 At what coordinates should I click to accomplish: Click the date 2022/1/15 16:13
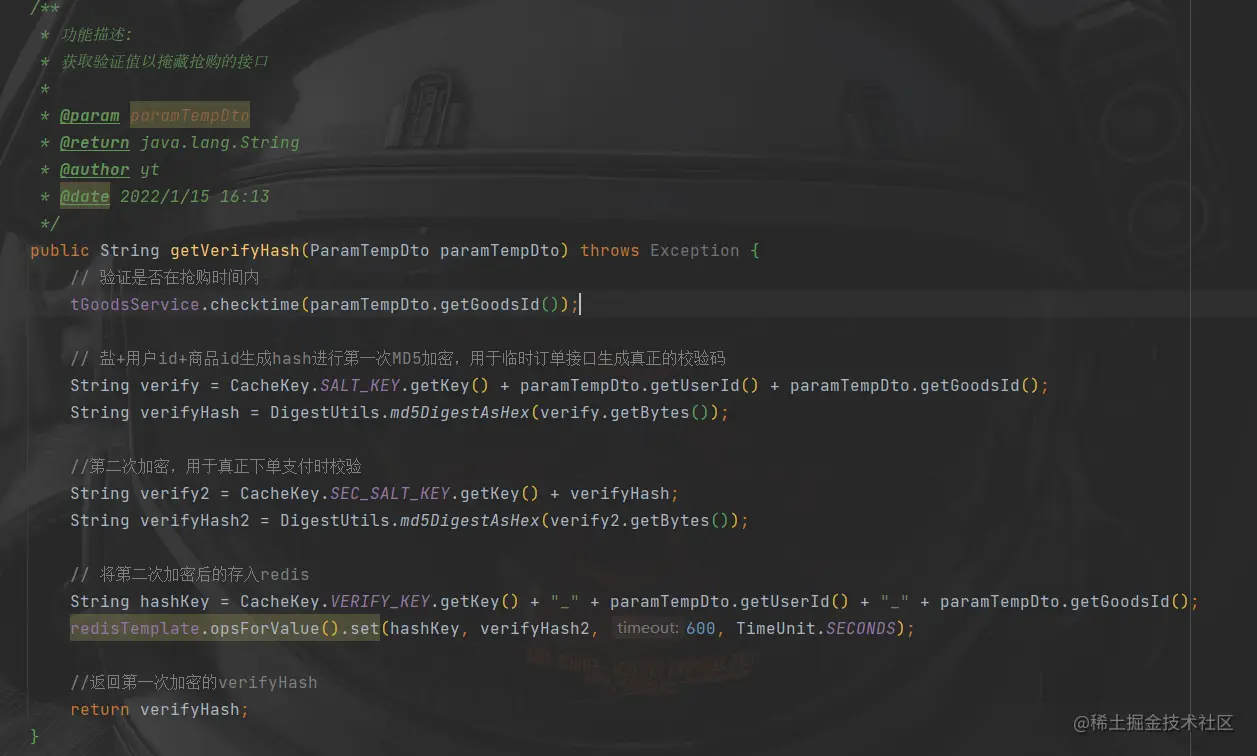coord(195,197)
